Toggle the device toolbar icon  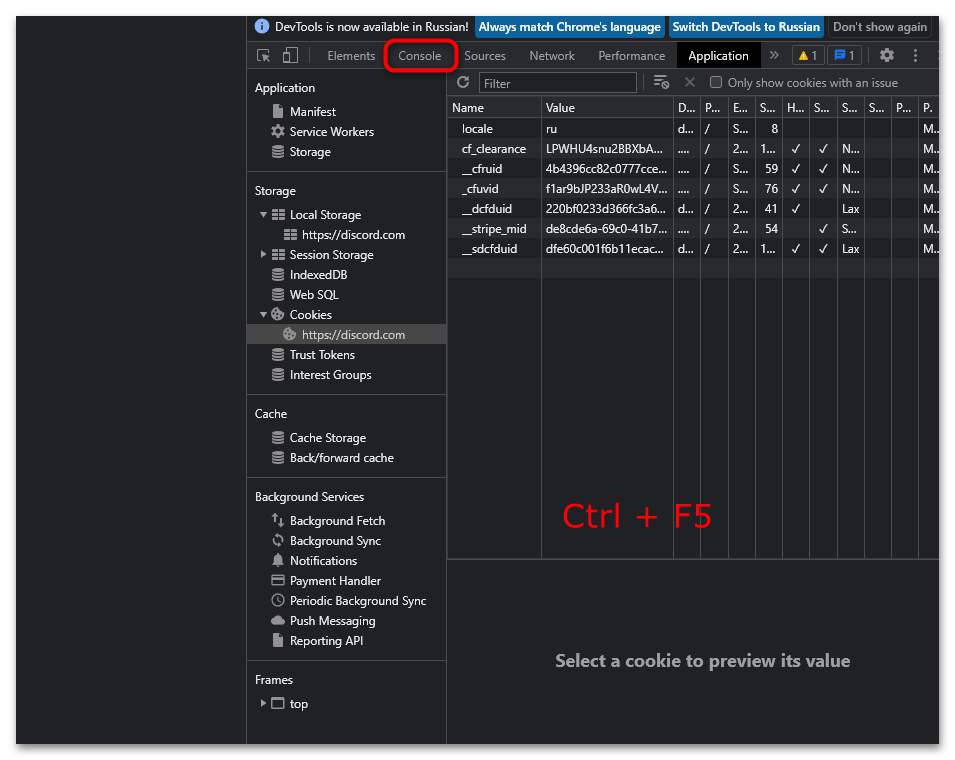click(x=291, y=55)
